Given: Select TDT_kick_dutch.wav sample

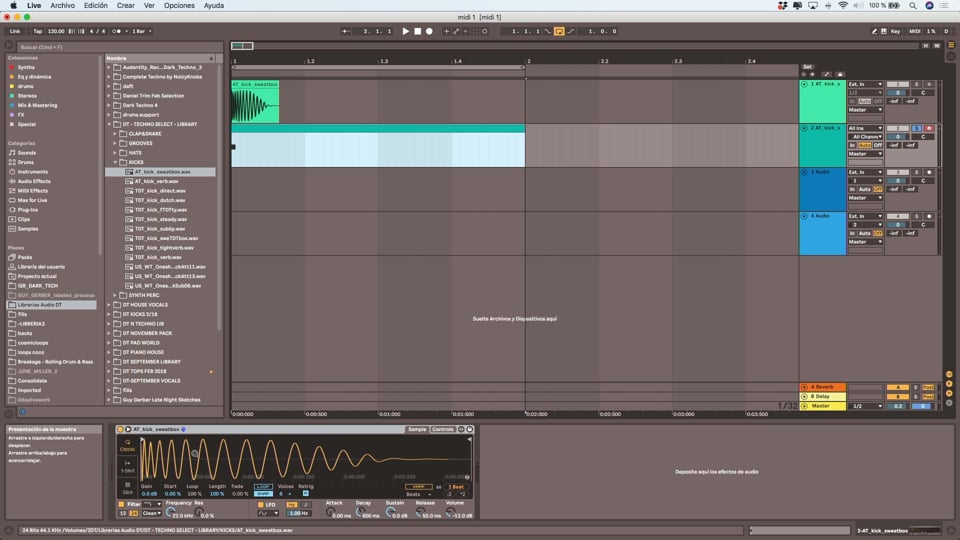Looking at the screenshot, I should (160, 200).
